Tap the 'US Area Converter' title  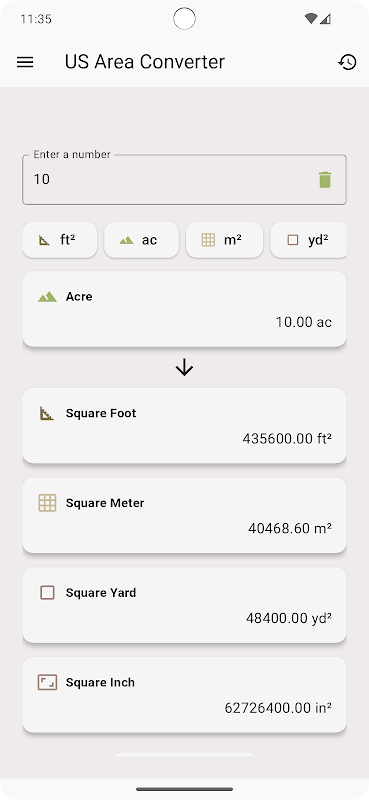click(144, 62)
